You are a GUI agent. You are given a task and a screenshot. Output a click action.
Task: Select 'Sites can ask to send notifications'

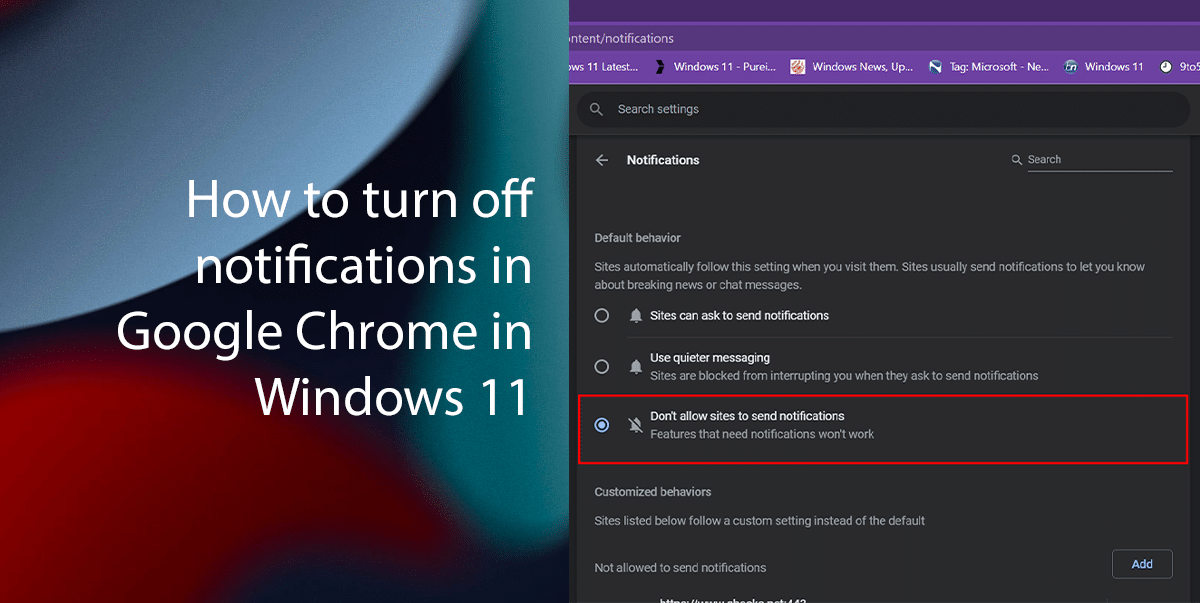point(601,315)
